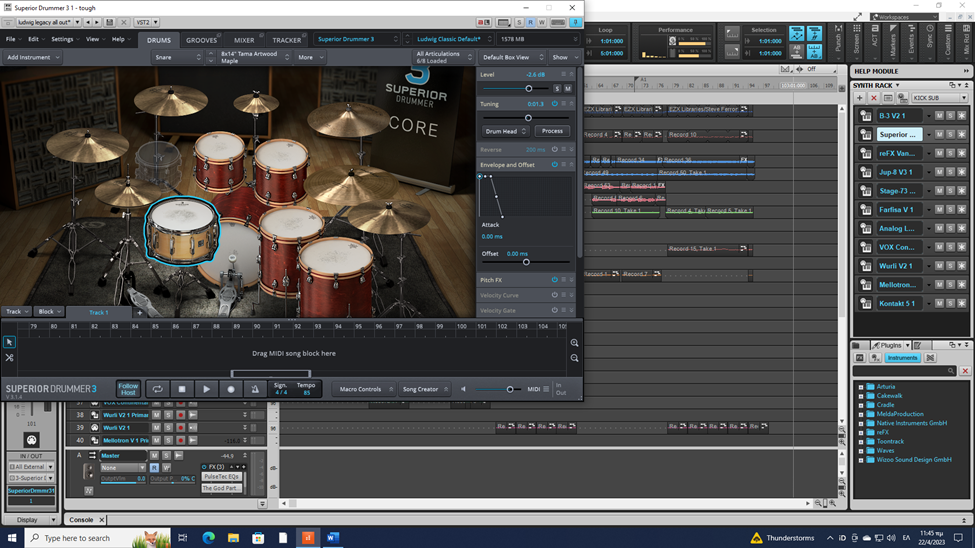Freeze the Jup-8 V3 1 synth
975x548 pixels.
(961, 172)
